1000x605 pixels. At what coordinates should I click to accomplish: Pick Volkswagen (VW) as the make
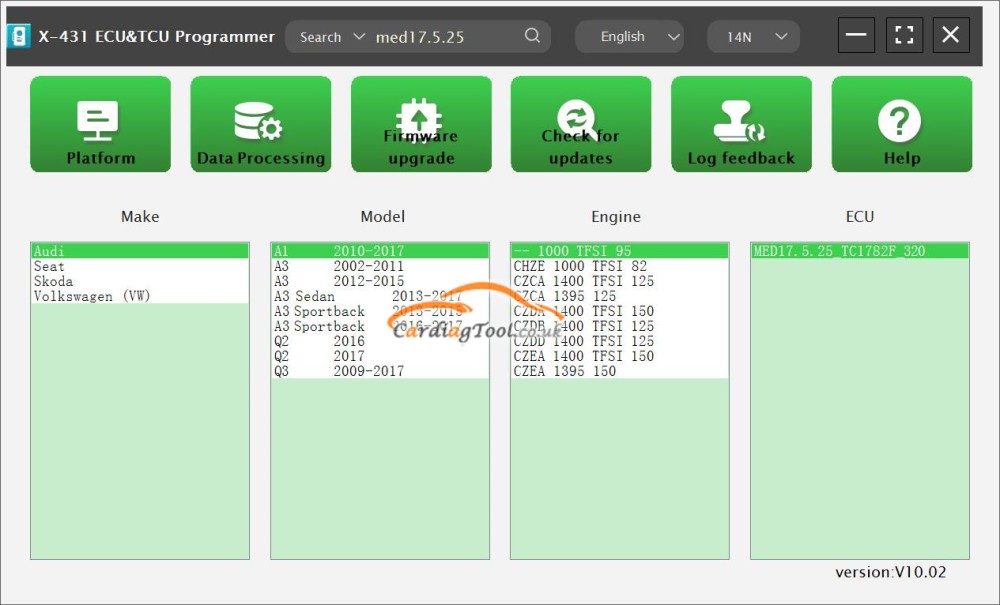[140, 296]
